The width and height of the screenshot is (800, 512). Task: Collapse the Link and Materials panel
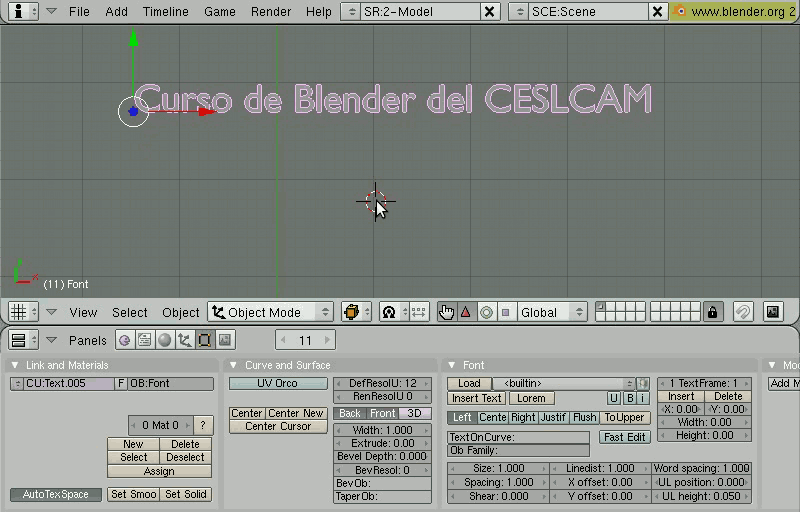click(x=15, y=365)
